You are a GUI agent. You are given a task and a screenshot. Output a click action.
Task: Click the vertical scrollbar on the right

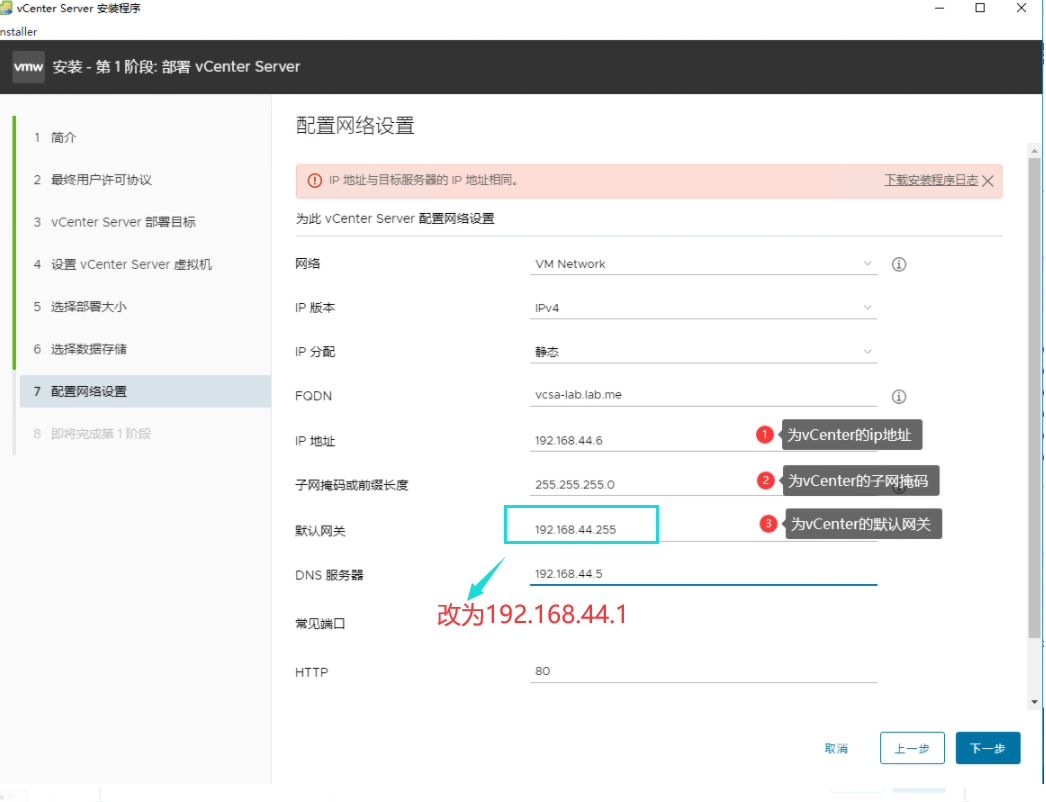(1034, 400)
